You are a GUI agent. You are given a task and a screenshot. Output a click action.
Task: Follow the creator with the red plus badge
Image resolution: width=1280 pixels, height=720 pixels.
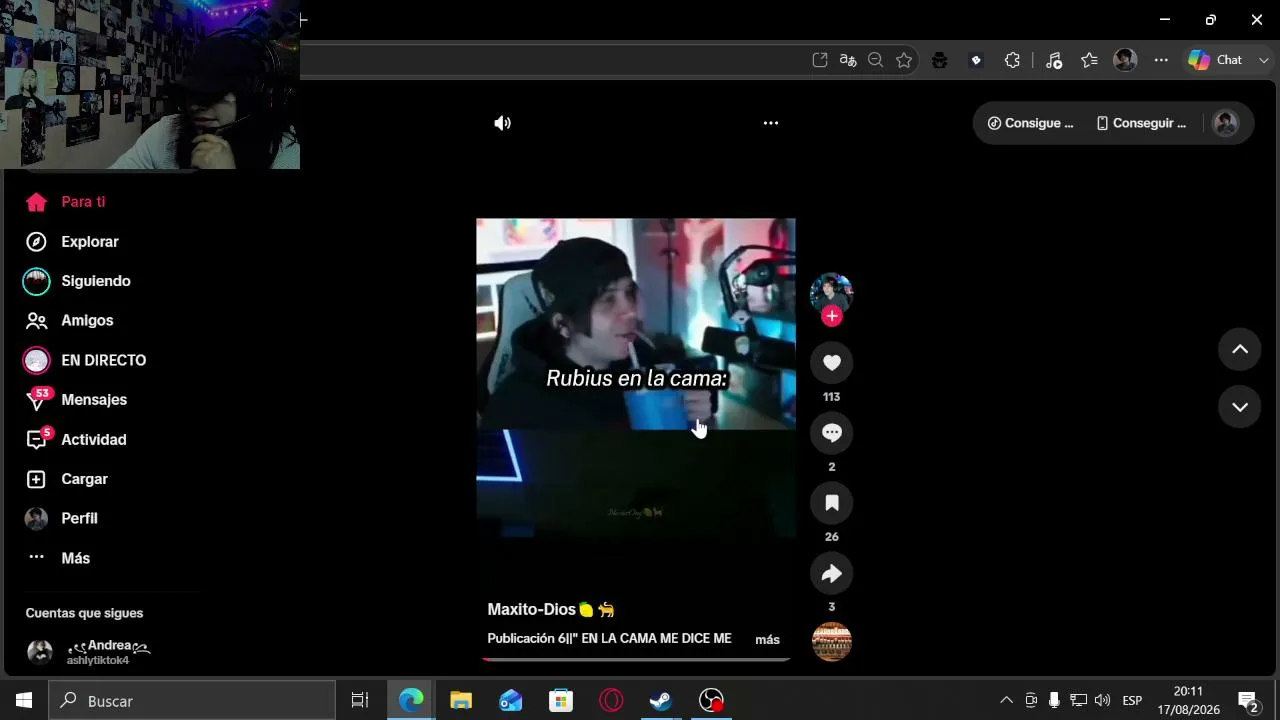click(x=831, y=316)
